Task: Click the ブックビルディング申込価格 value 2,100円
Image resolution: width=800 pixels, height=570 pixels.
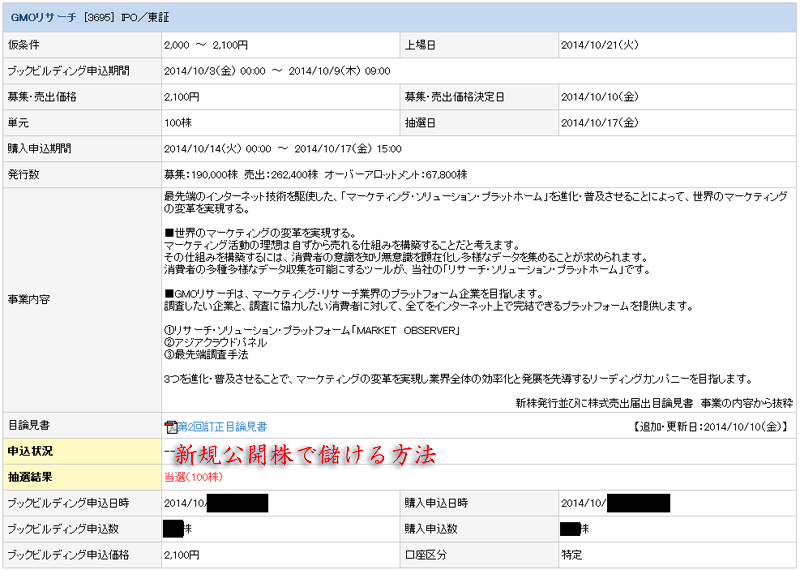Action: coord(182,555)
